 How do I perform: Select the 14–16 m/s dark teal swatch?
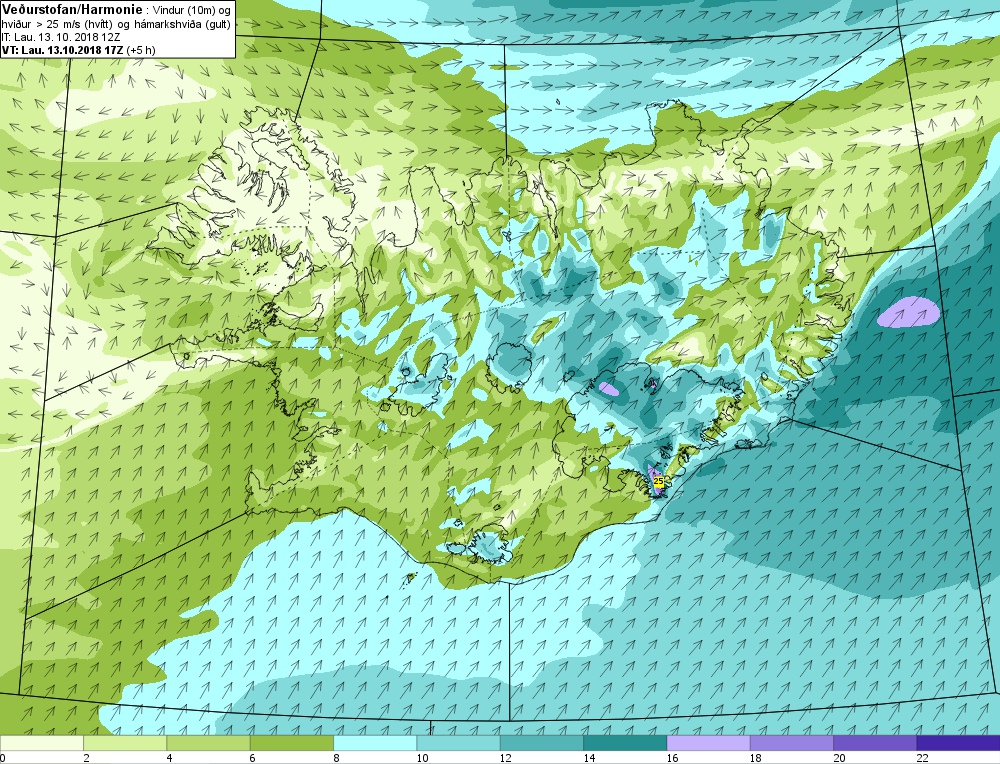tap(625, 743)
